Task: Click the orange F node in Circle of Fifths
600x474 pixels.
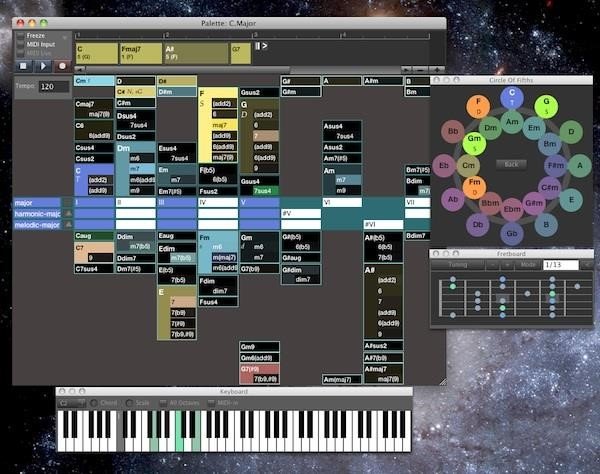Action: [478, 106]
